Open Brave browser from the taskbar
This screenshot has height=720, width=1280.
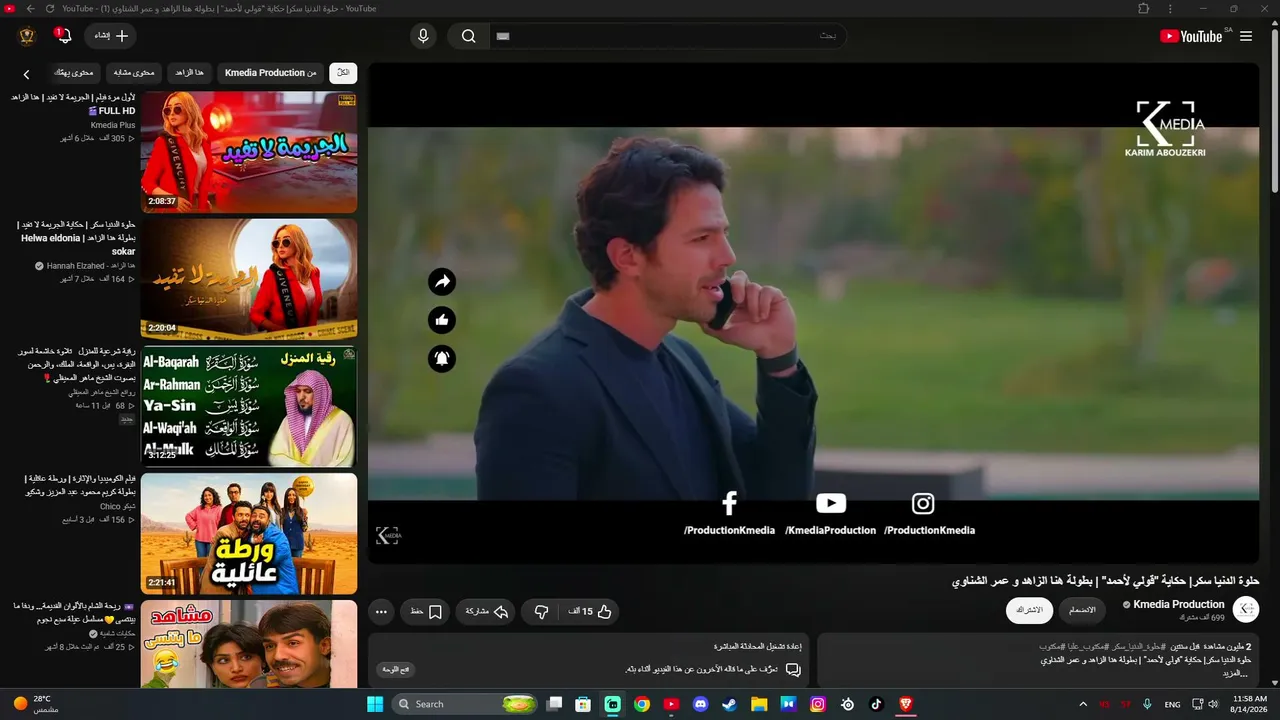click(x=906, y=704)
